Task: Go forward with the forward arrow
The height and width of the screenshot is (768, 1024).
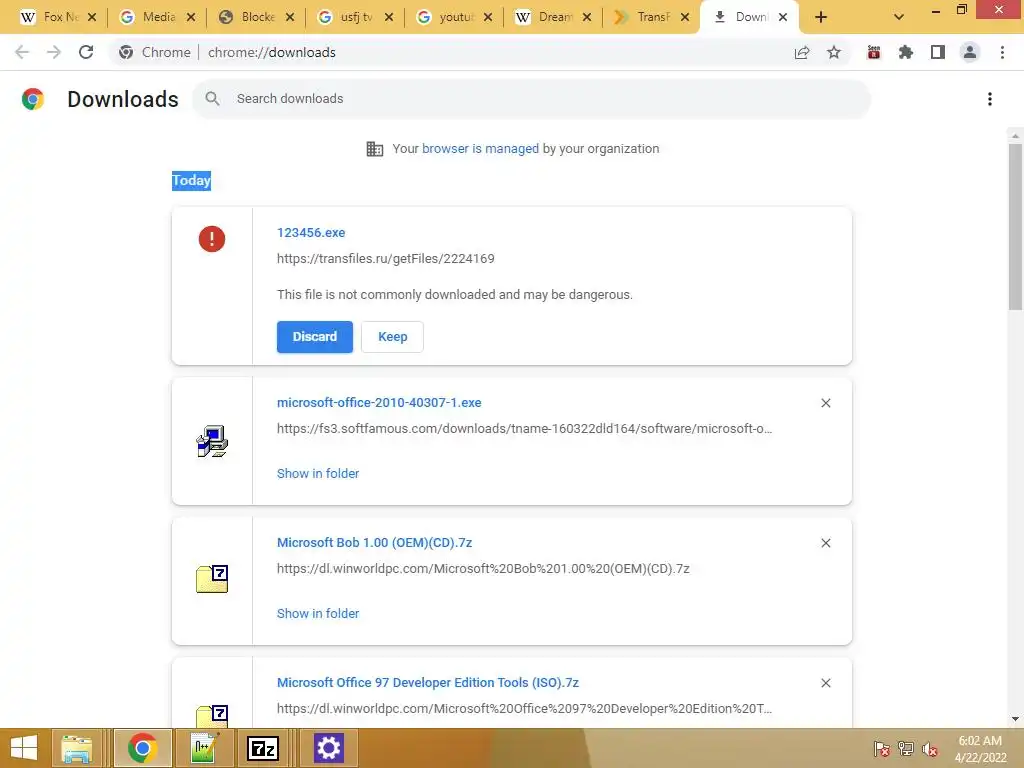Action: [54, 52]
